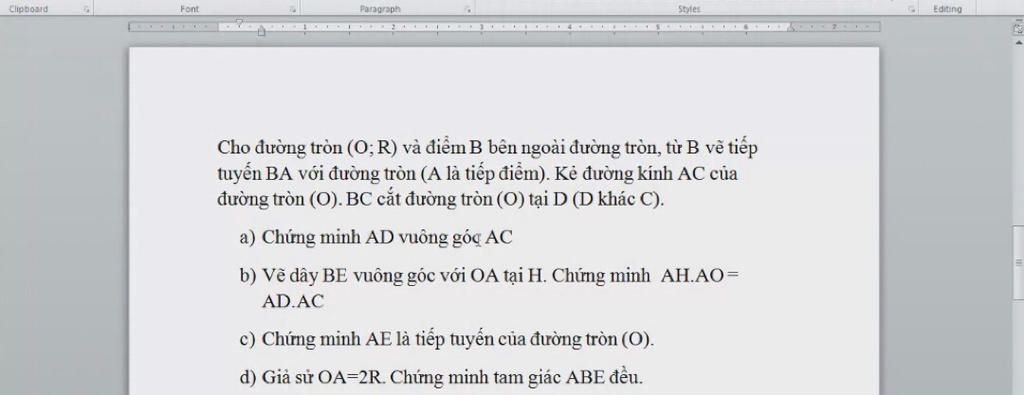
Task: Select the First Line Indent marker on ruler
Action: coord(239,23)
